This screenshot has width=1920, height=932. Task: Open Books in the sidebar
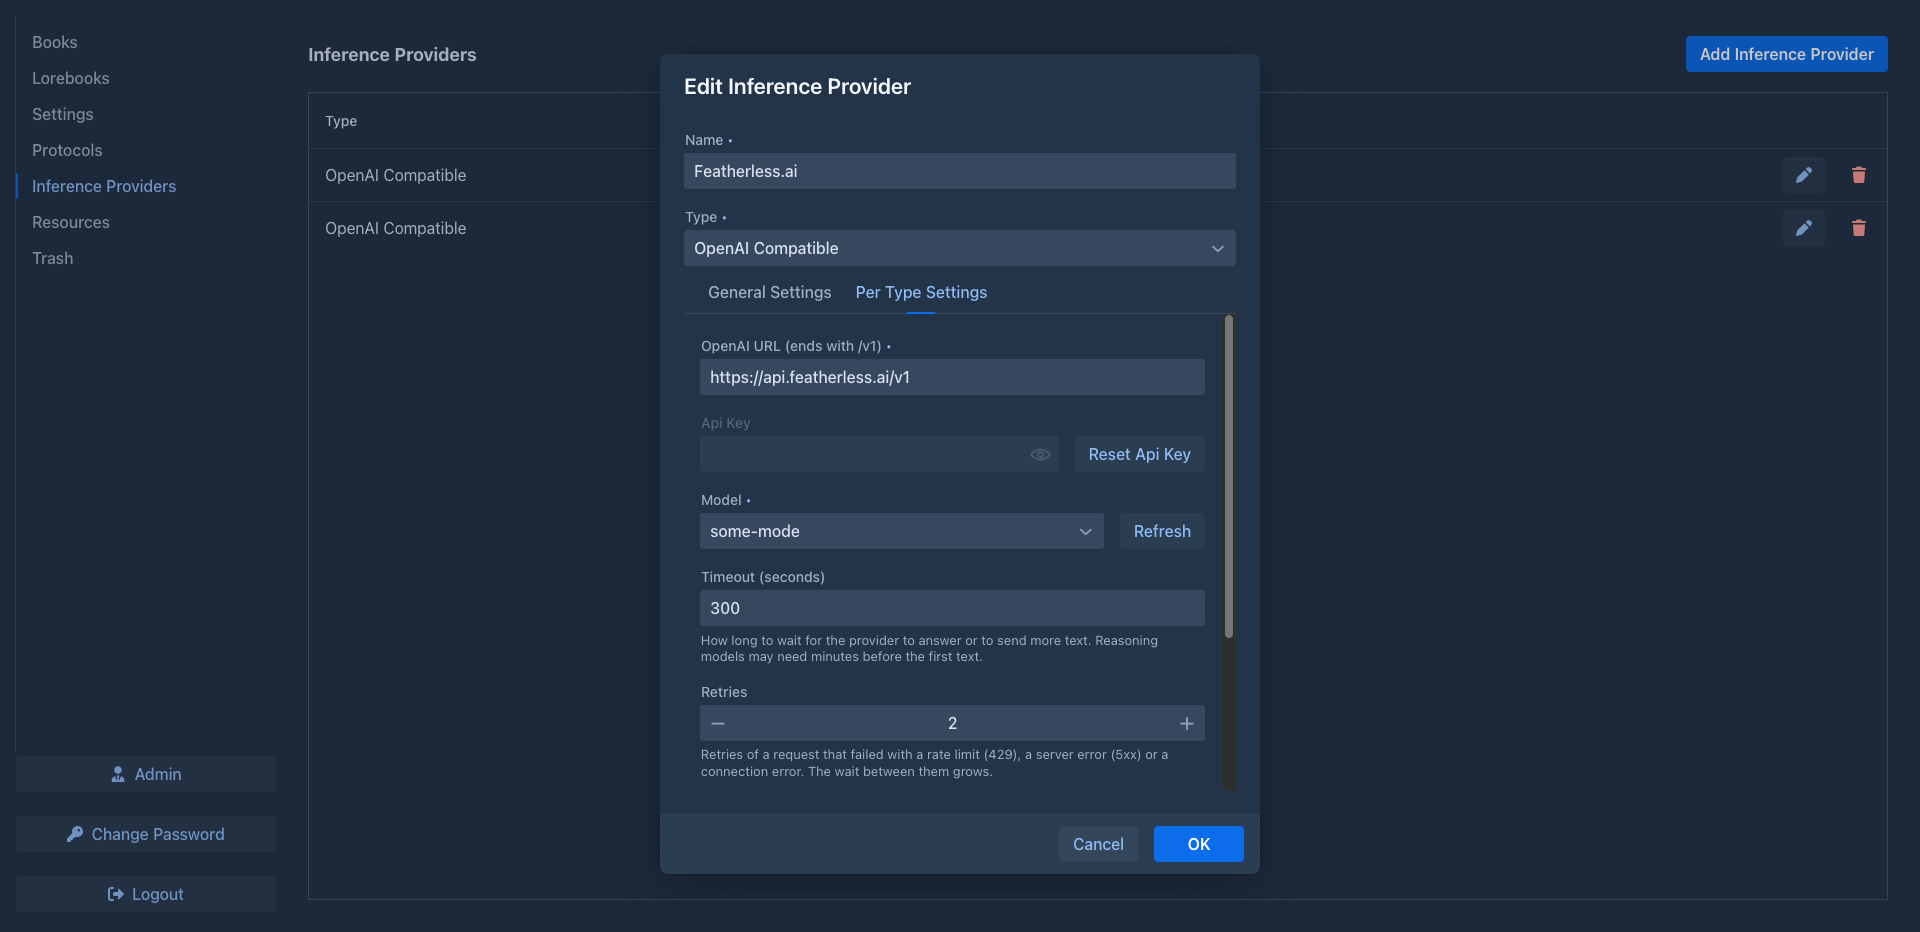click(x=54, y=42)
